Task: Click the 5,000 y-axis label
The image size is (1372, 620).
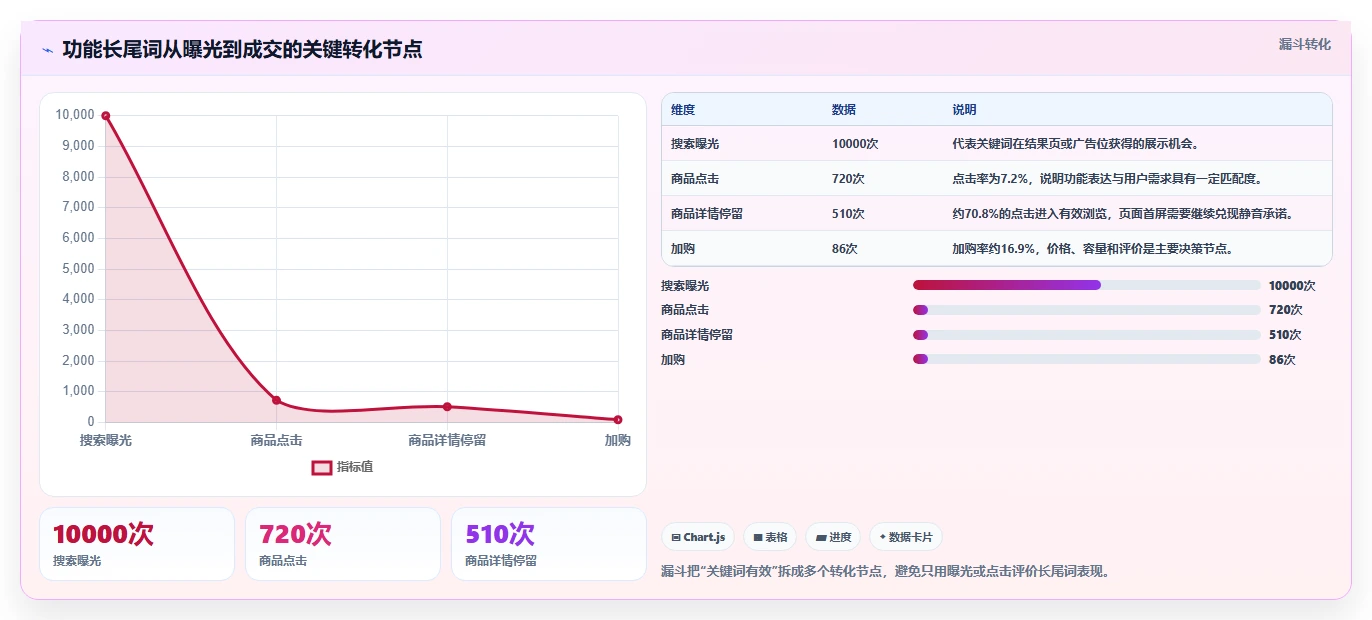Action: 78,269
